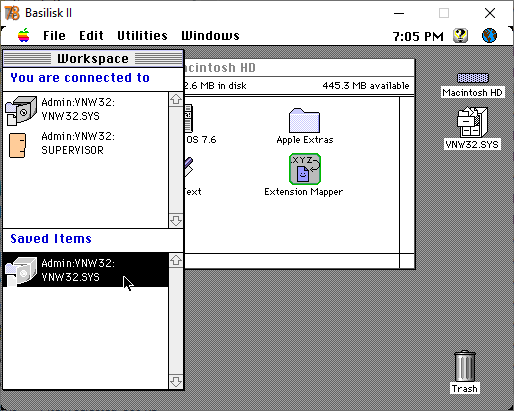514x411 pixels.
Task: Click the Saved Items heading
Action: click(51, 239)
